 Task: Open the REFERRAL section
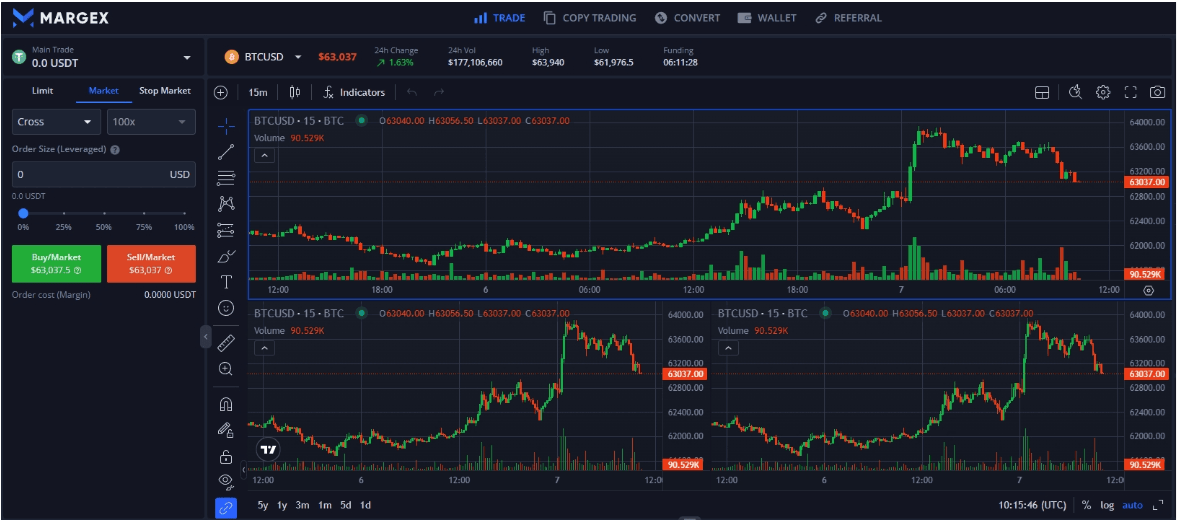point(848,17)
